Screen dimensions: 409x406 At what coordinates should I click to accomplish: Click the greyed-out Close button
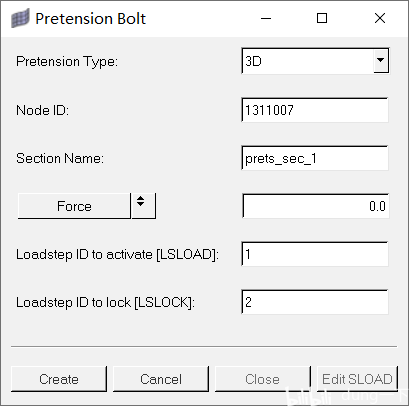pyautogui.click(x=263, y=379)
